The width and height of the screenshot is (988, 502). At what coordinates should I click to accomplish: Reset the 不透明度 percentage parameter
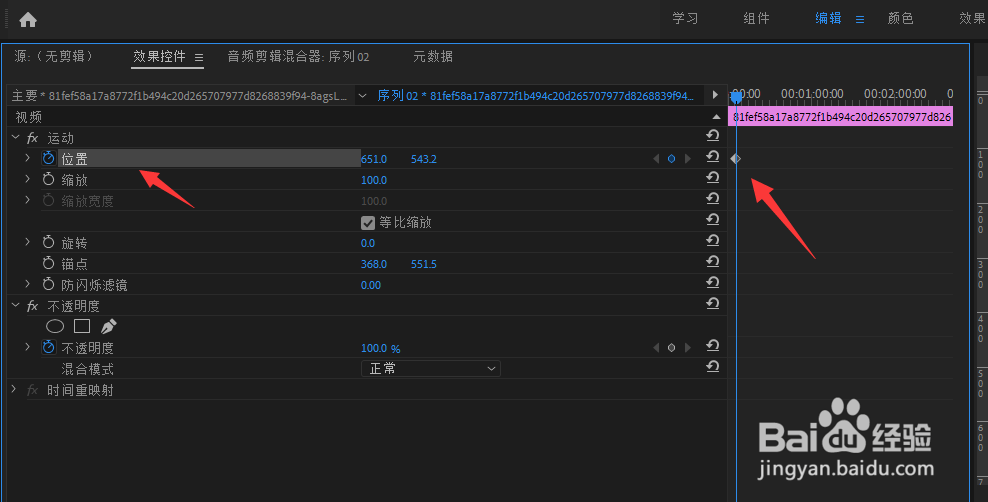[713, 346]
